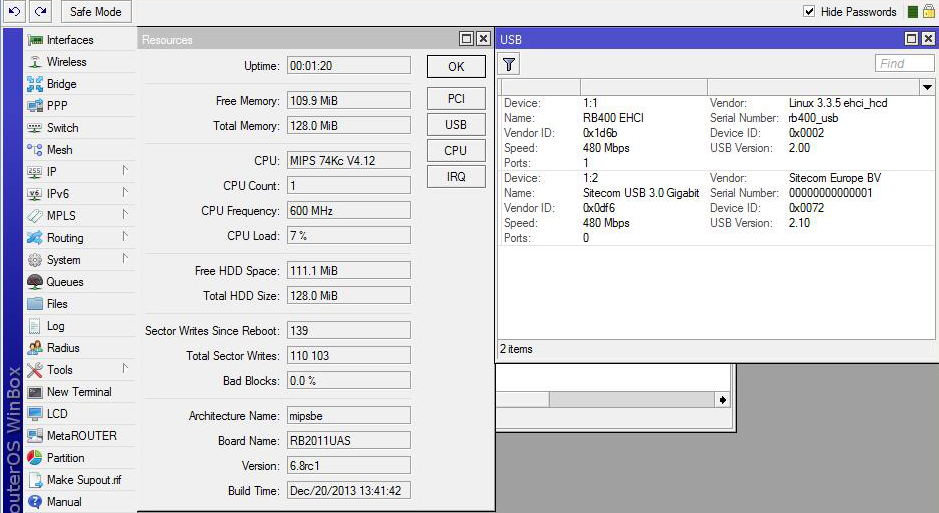The width and height of the screenshot is (939, 513).
Task: Open the PPP menu icon
Action: (35, 106)
